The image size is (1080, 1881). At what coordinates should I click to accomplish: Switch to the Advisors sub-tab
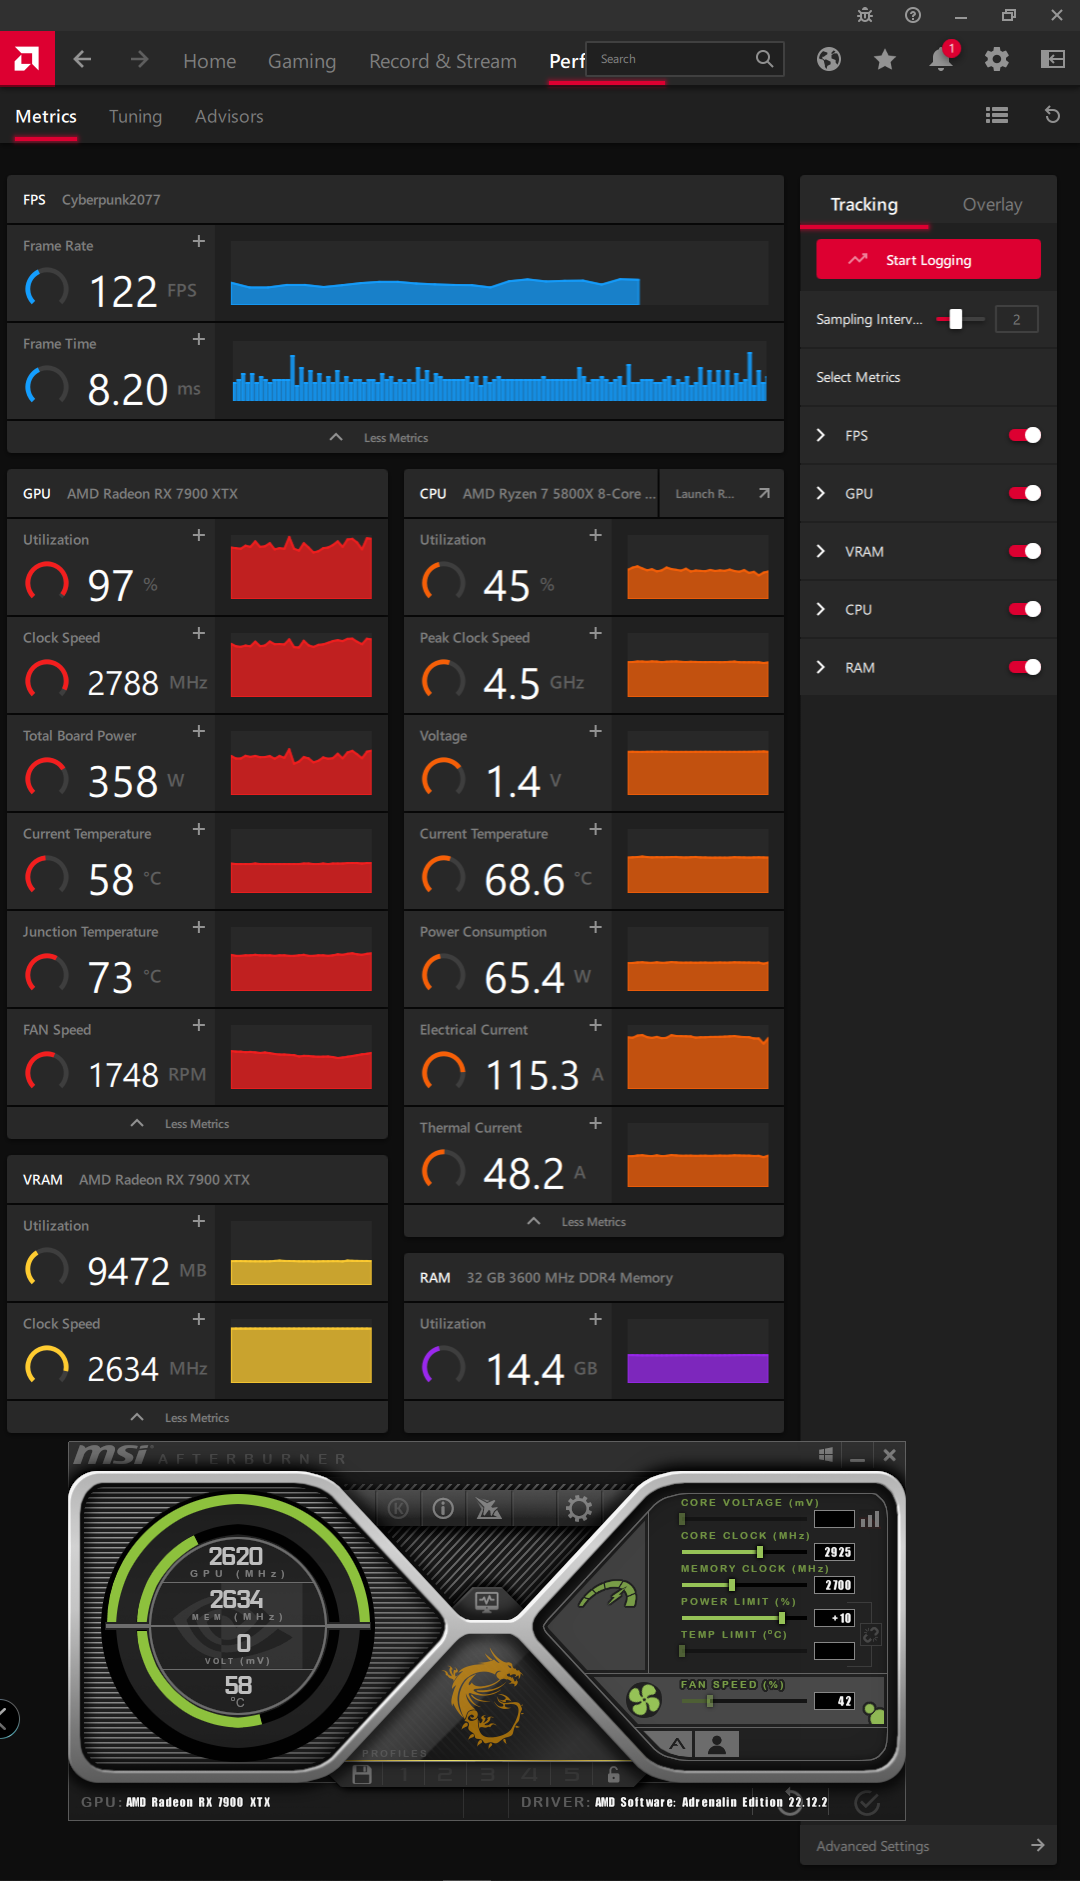click(x=229, y=116)
